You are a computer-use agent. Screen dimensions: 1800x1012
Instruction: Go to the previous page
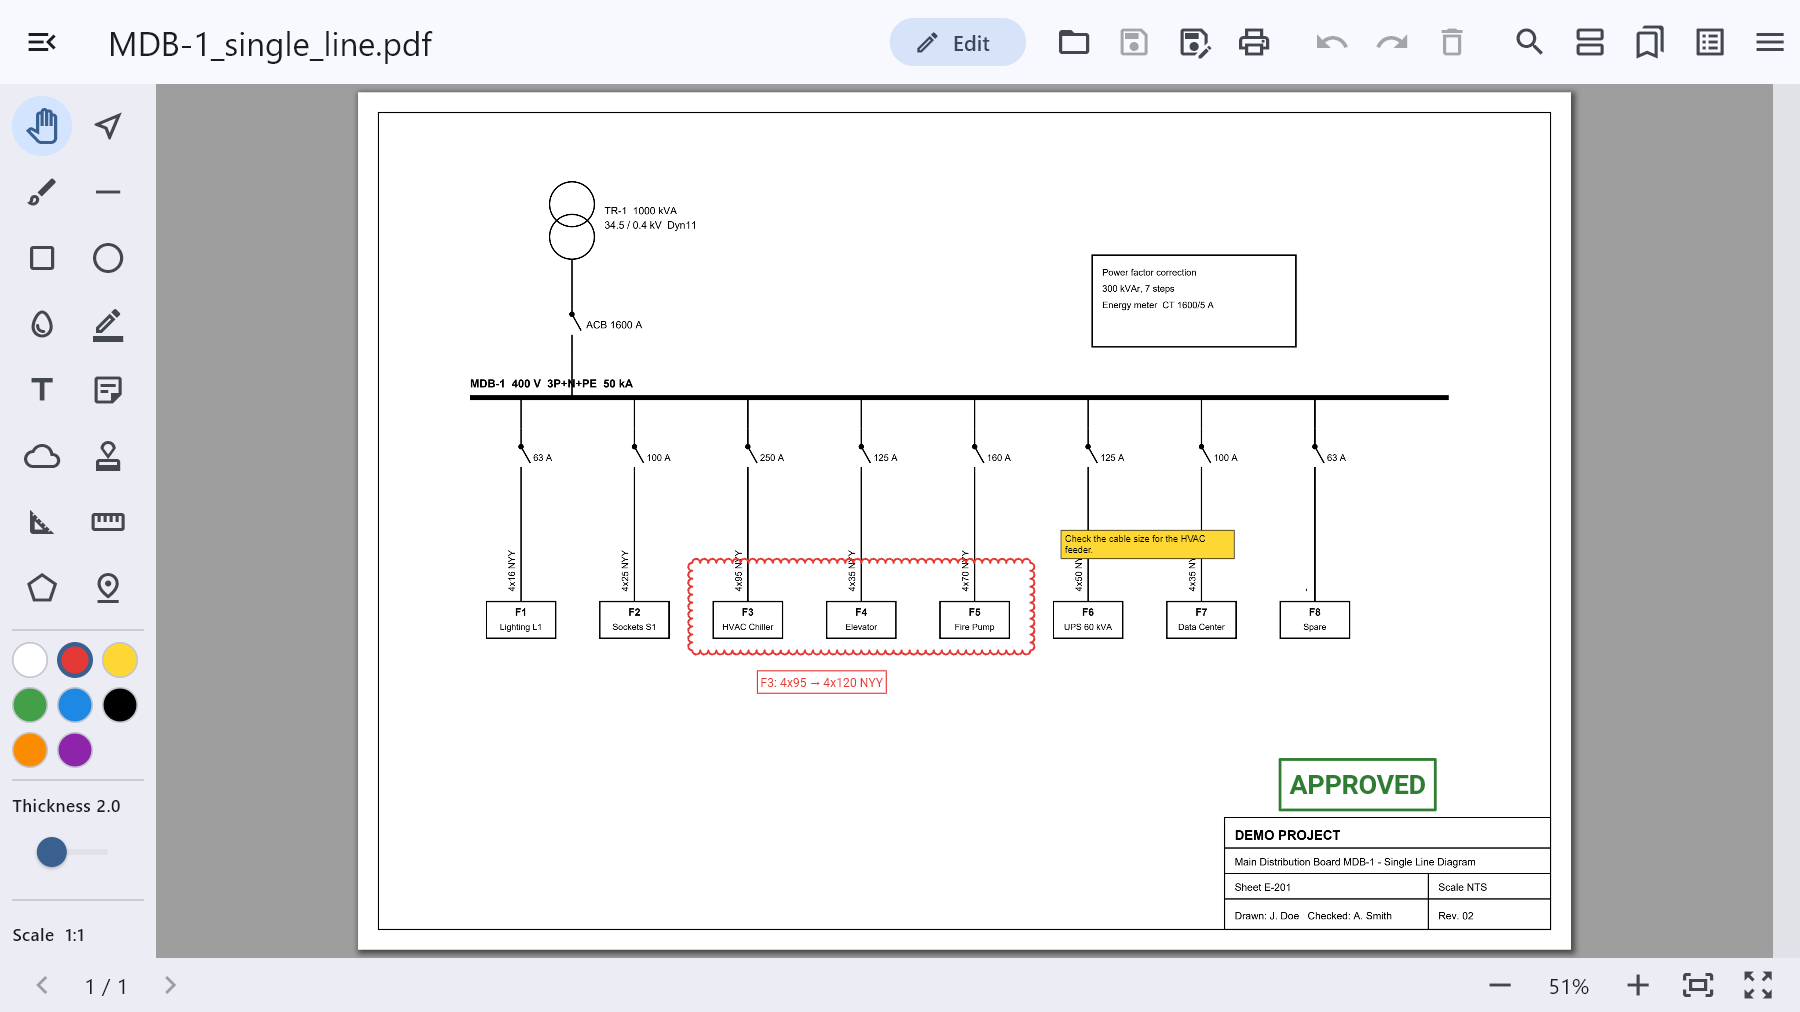[x=42, y=985]
